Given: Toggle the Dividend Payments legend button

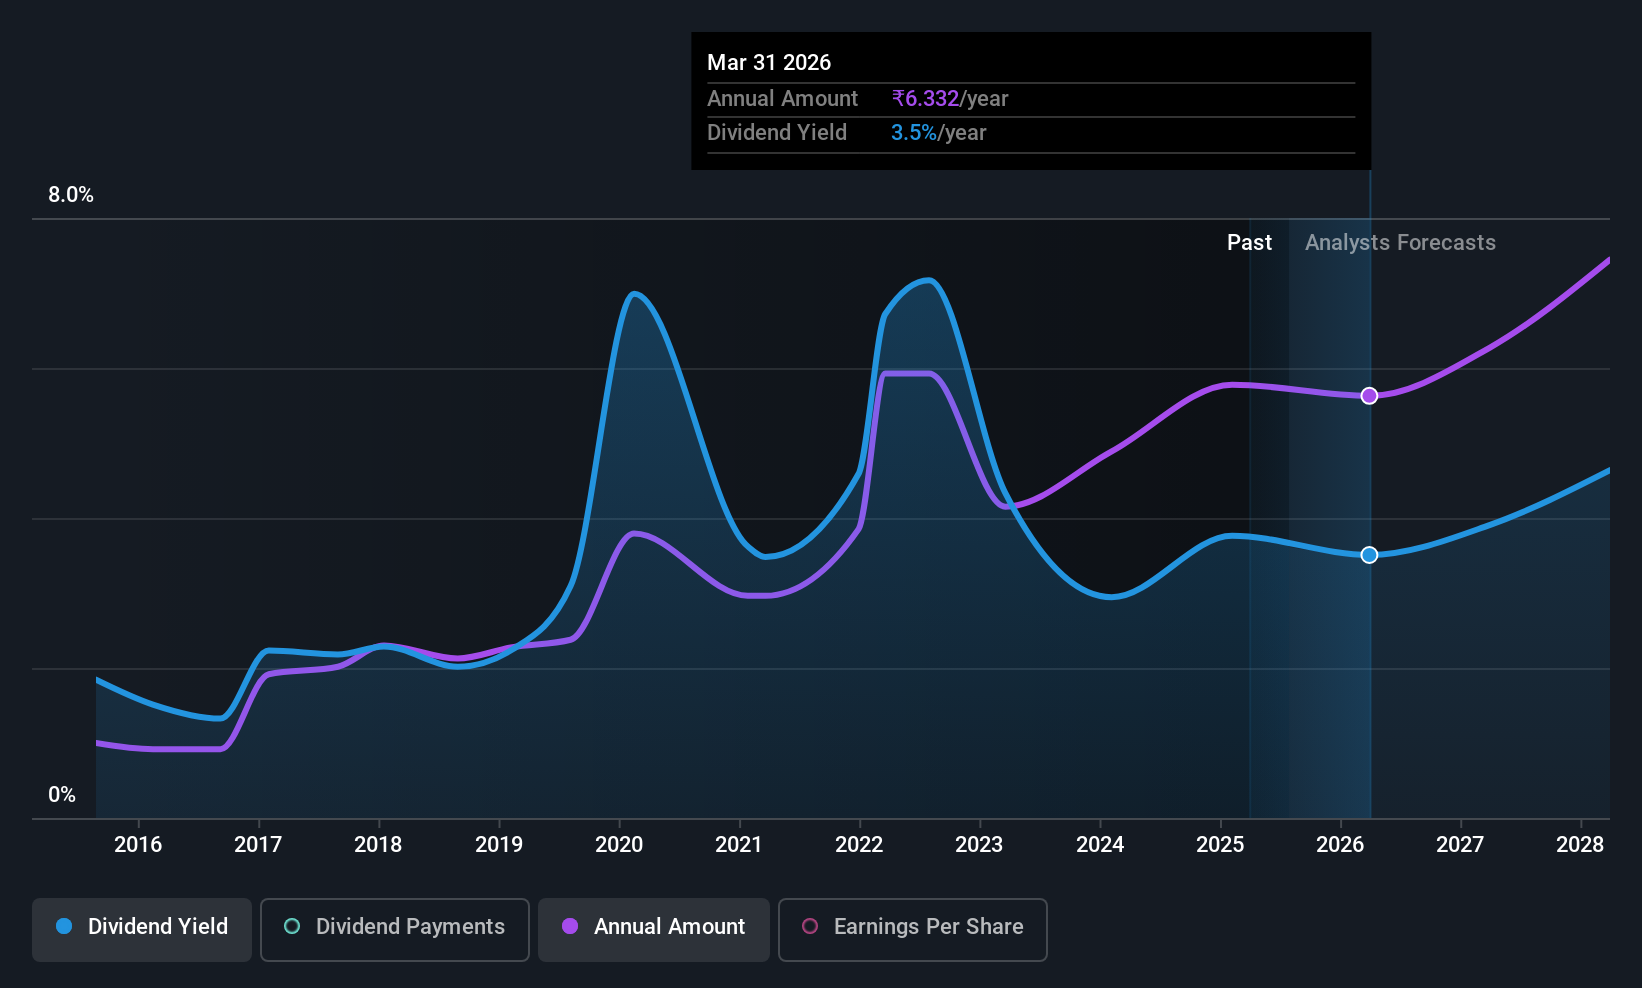Looking at the screenshot, I should pyautogui.click(x=395, y=930).
